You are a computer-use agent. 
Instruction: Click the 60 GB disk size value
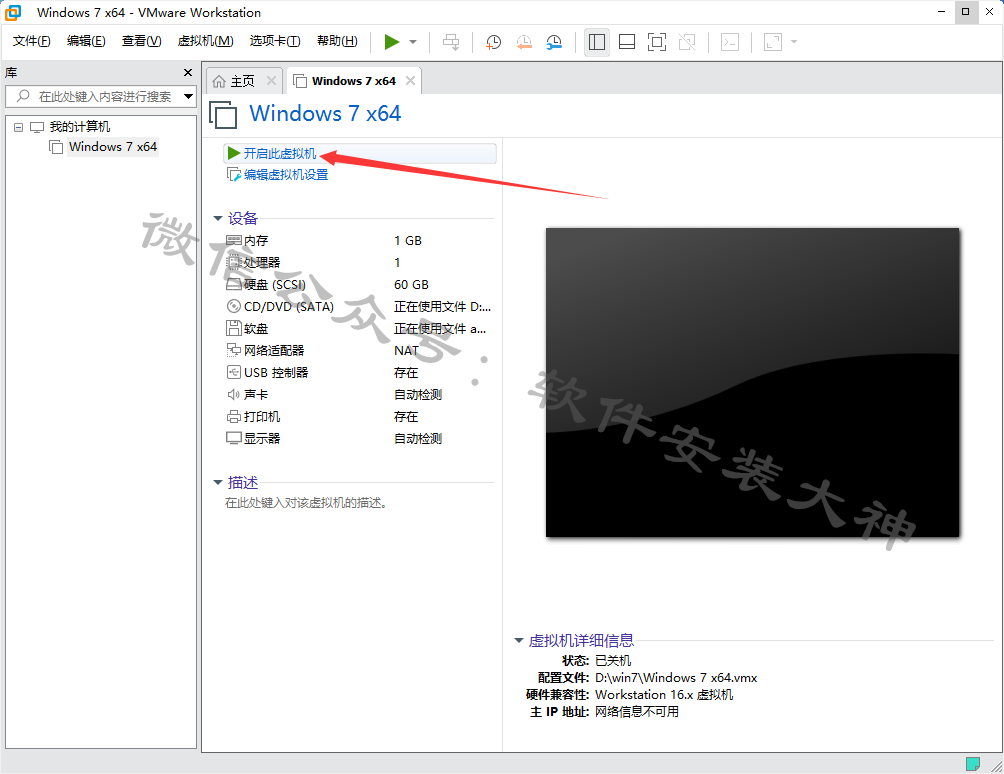[411, 285]
